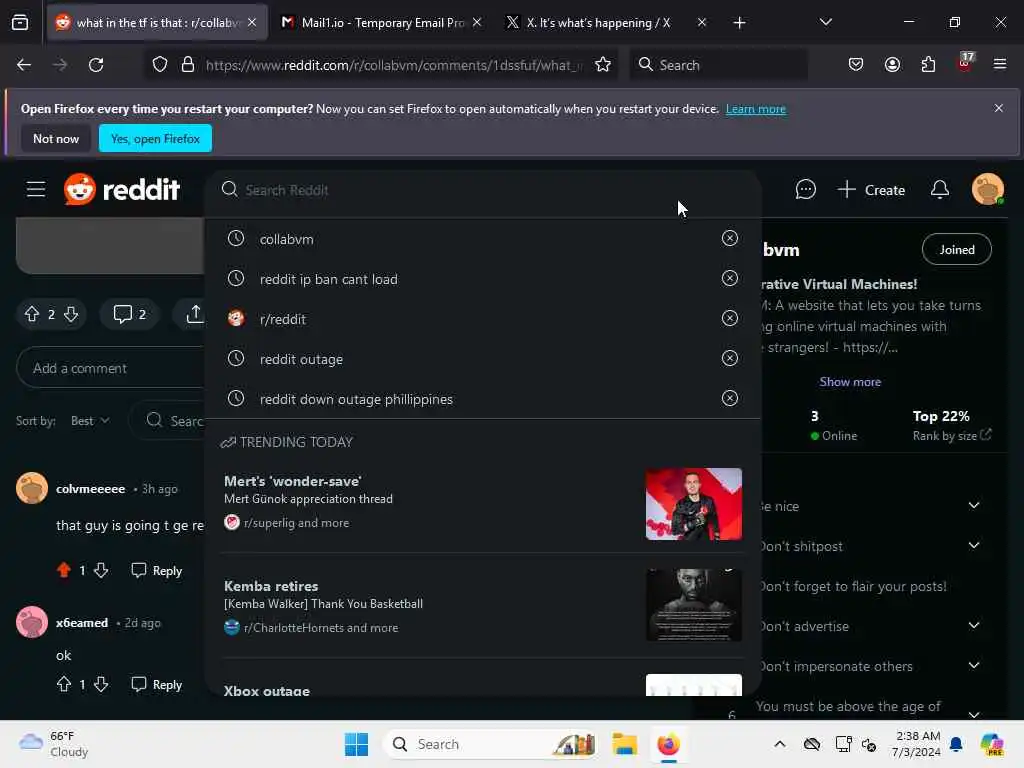Click the share post icon

click(x=194, y=314)
